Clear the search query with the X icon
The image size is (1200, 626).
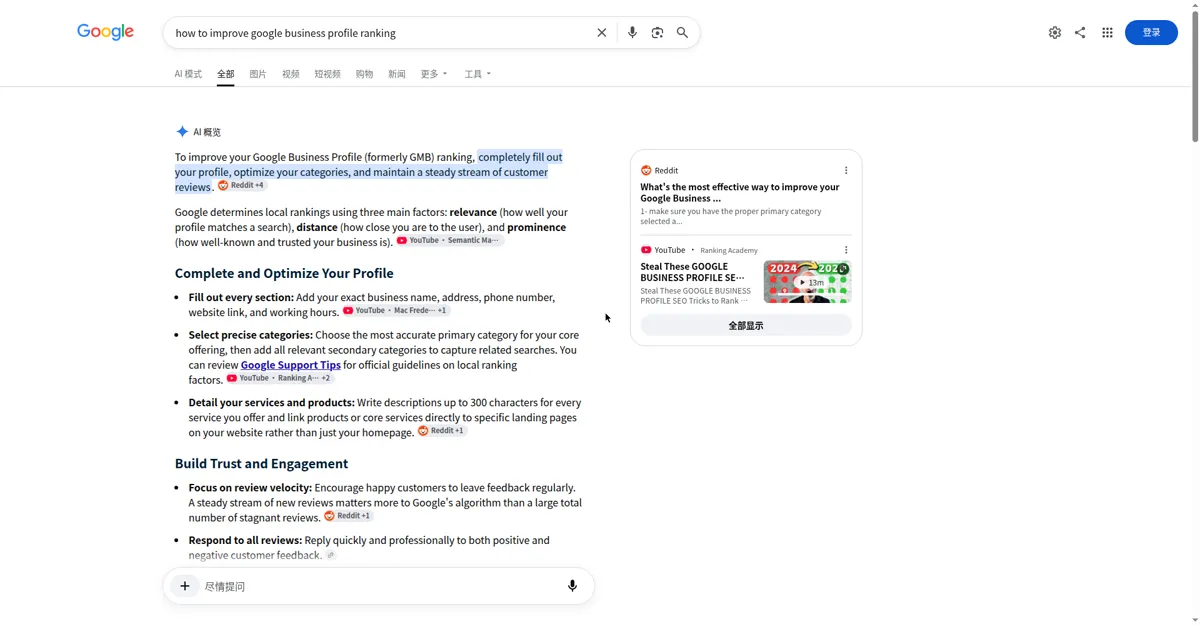(x=602, y=33)
